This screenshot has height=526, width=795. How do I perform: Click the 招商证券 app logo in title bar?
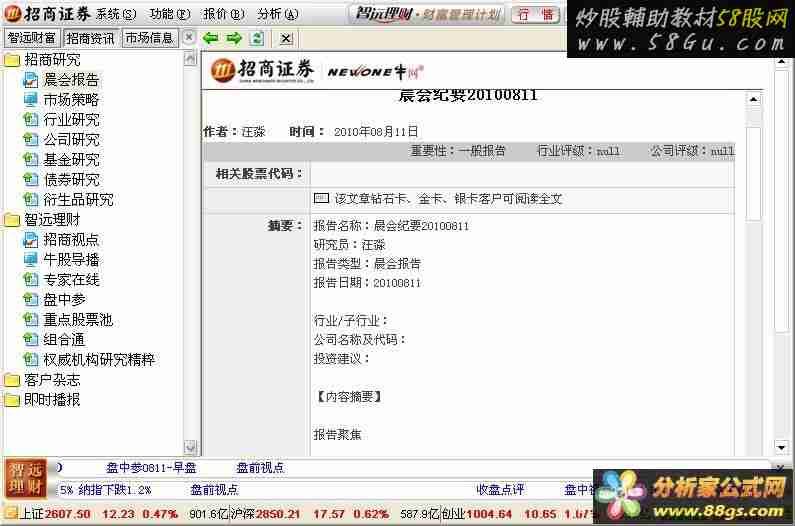pyautogui.click(x=48, y=14)
